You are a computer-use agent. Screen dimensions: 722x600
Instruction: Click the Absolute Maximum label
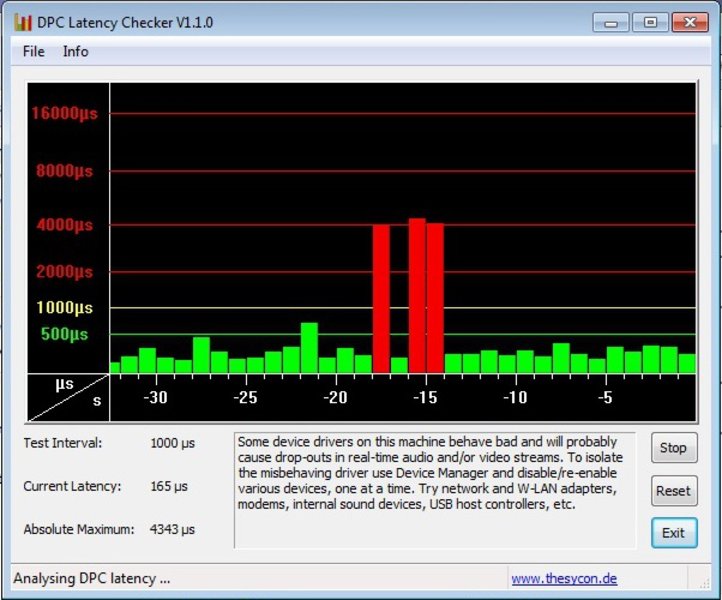[79, 529]
